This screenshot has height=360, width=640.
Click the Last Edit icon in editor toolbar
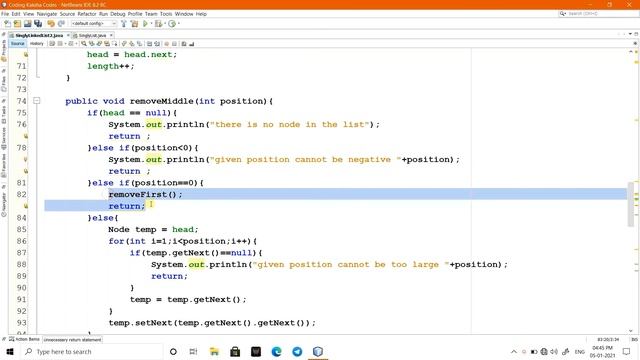pyautogui.click(x=52, y=44)
